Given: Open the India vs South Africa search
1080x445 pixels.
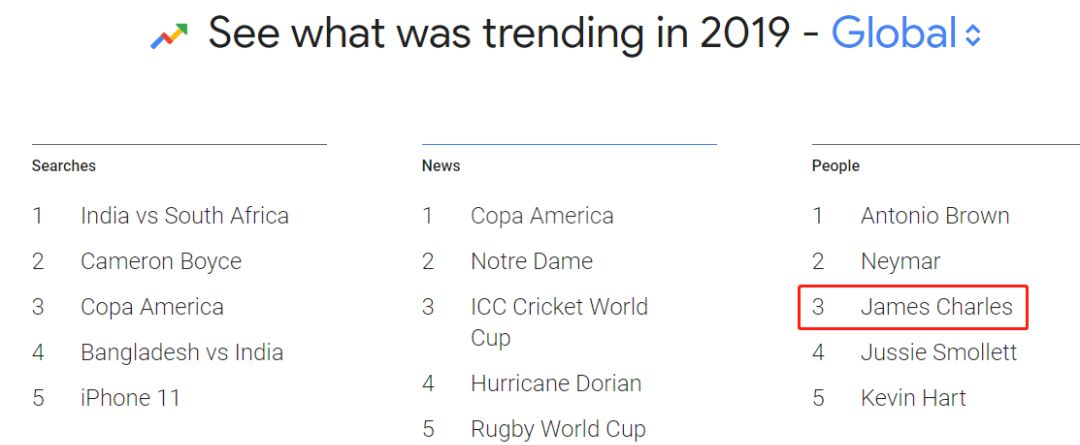Looking at the screenshot, I should (x=184, y=216).
